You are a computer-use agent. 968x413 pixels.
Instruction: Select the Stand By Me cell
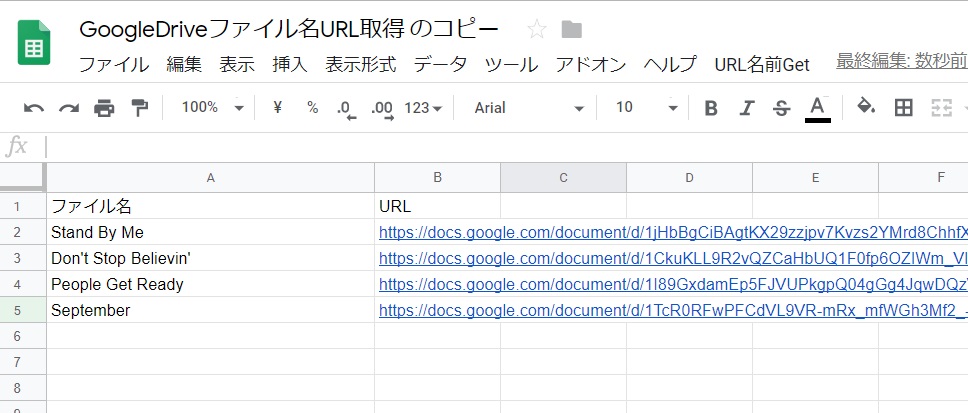point(211,232)
